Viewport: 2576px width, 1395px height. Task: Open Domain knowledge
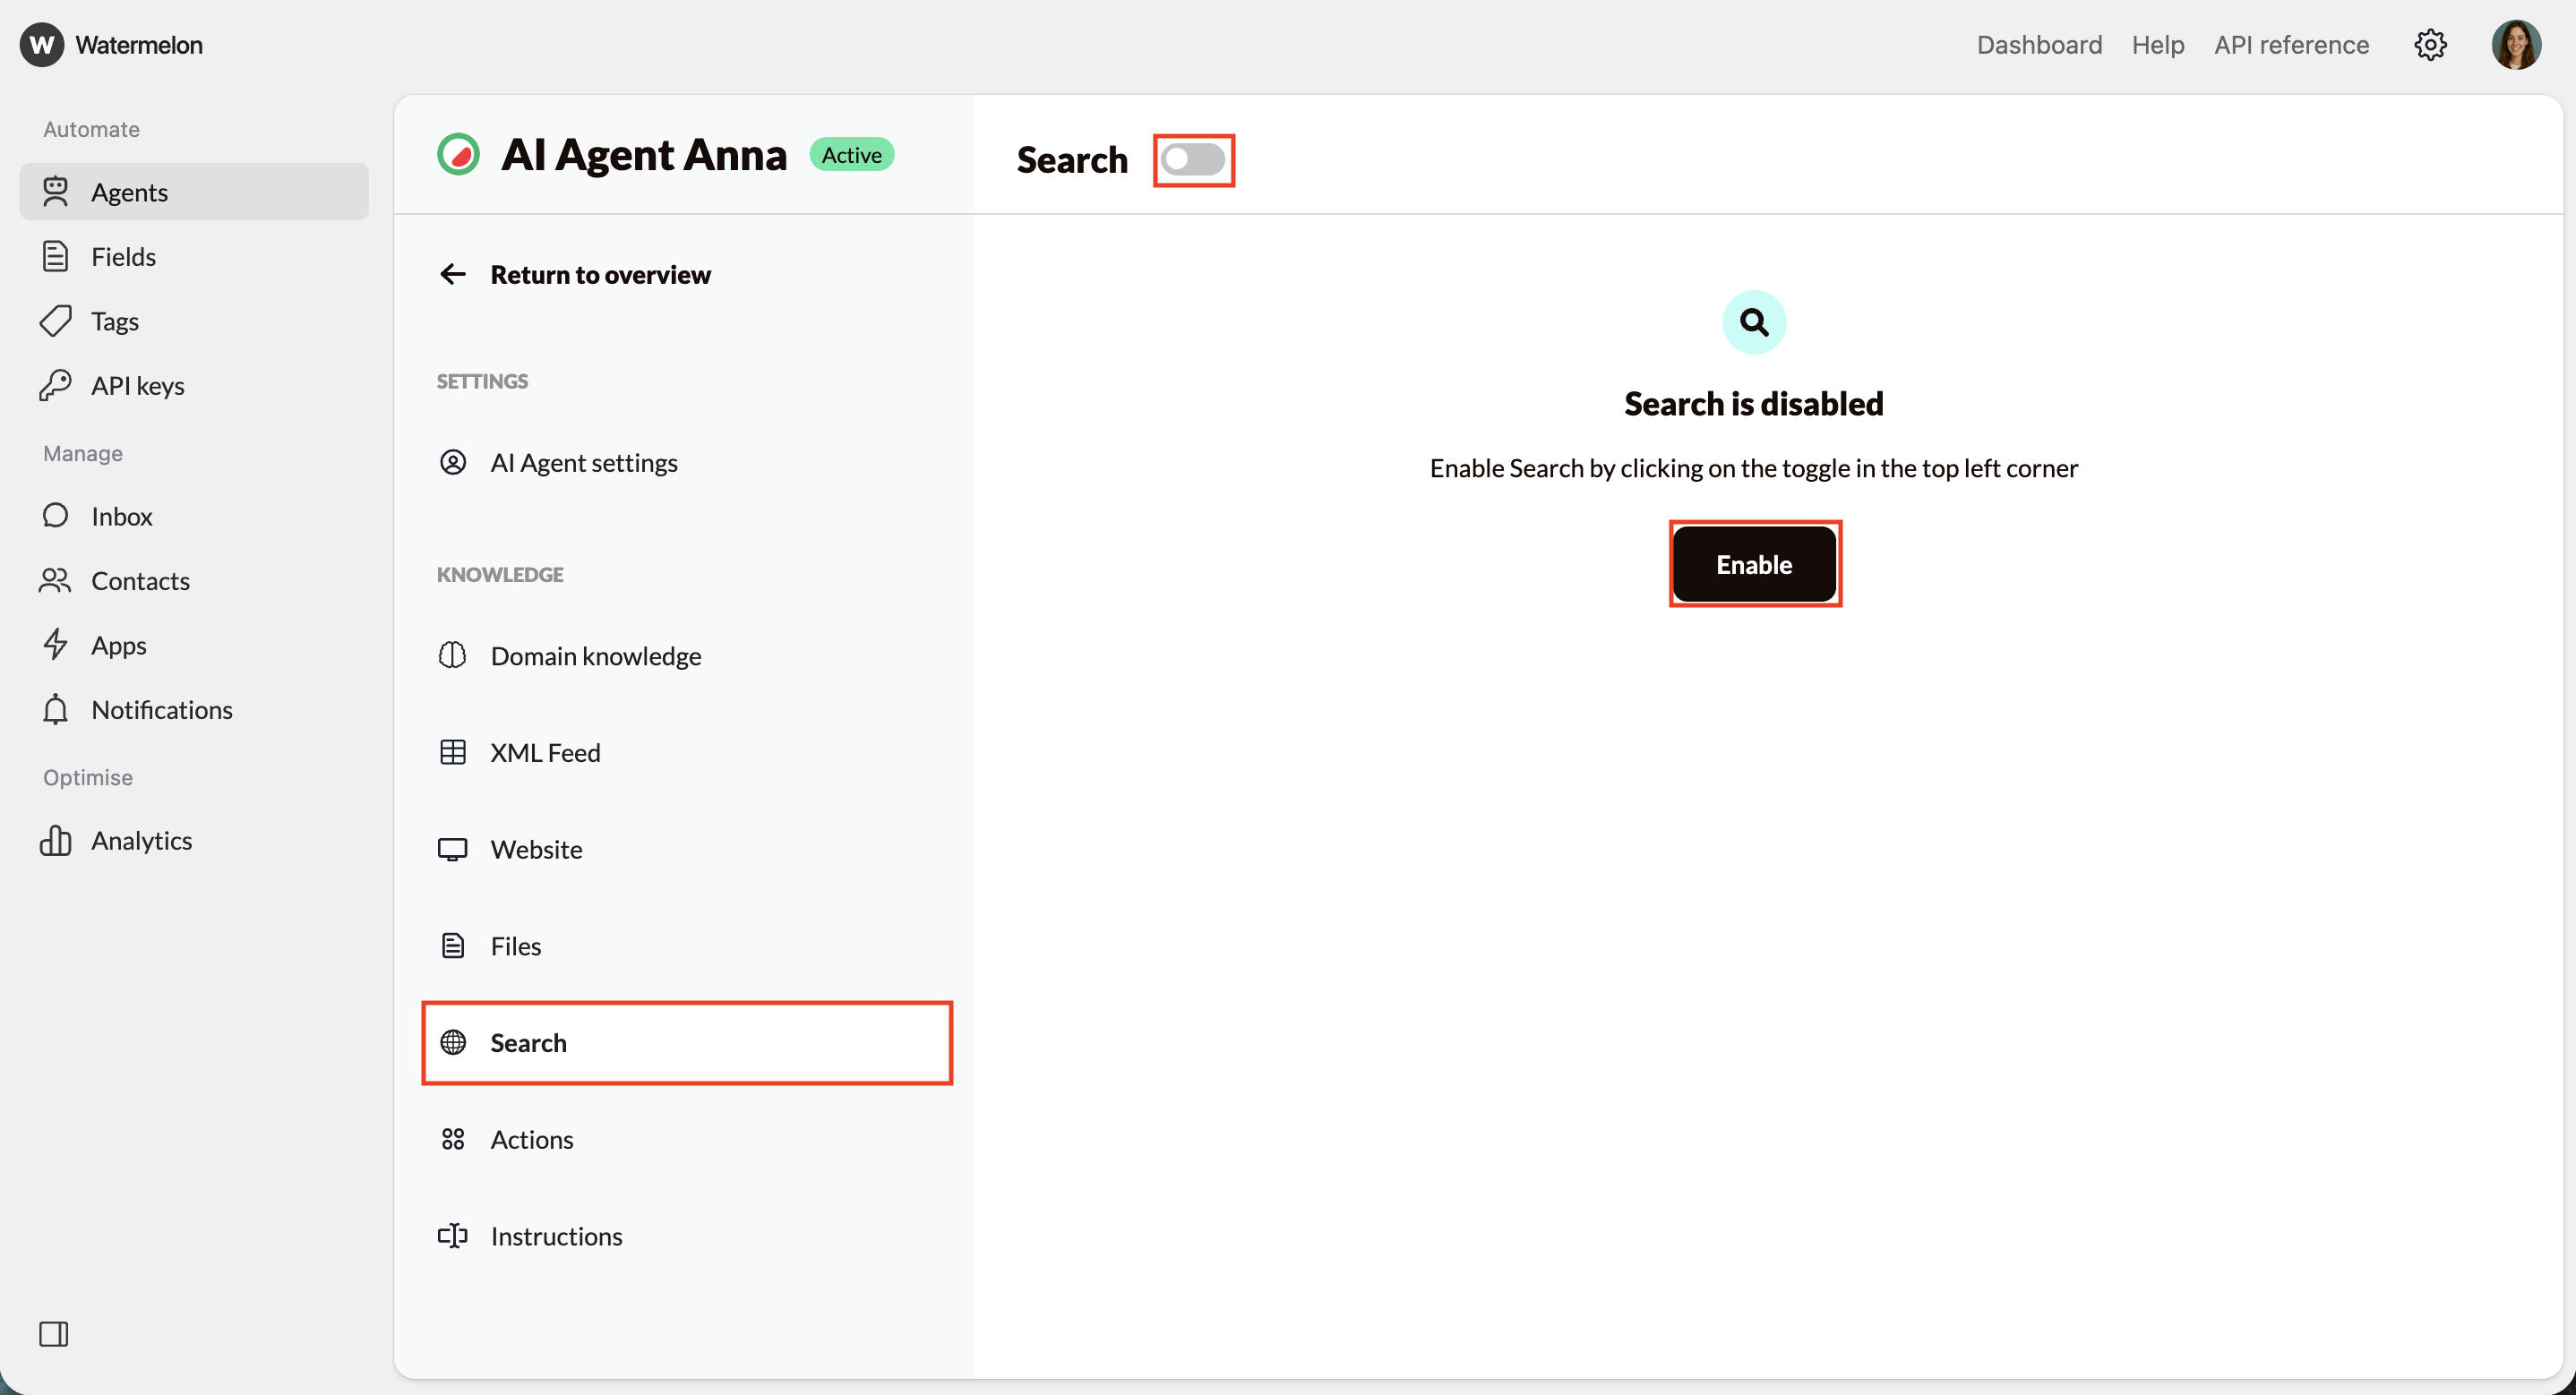596,655
